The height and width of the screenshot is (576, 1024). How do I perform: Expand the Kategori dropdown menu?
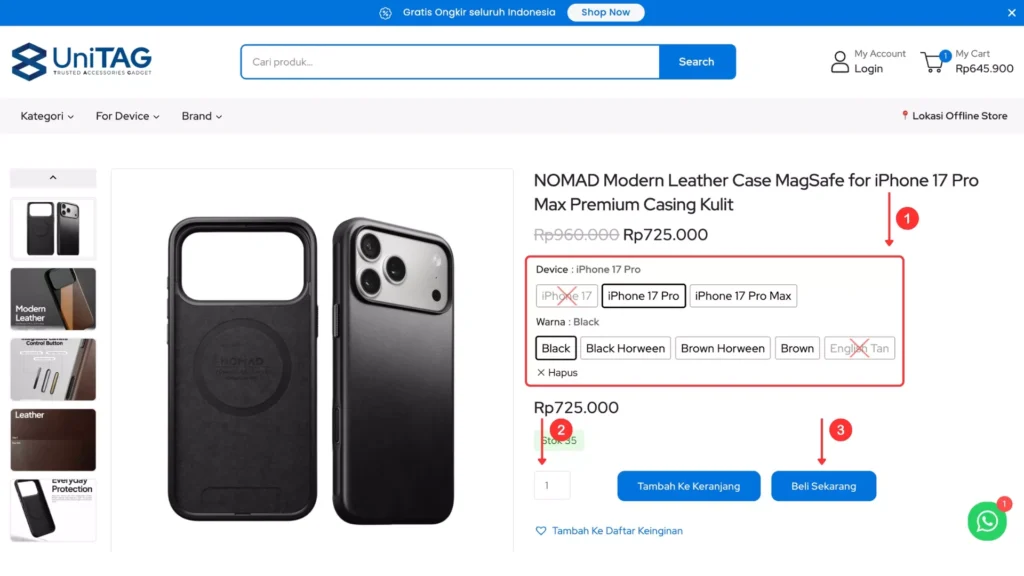[47, 116]
